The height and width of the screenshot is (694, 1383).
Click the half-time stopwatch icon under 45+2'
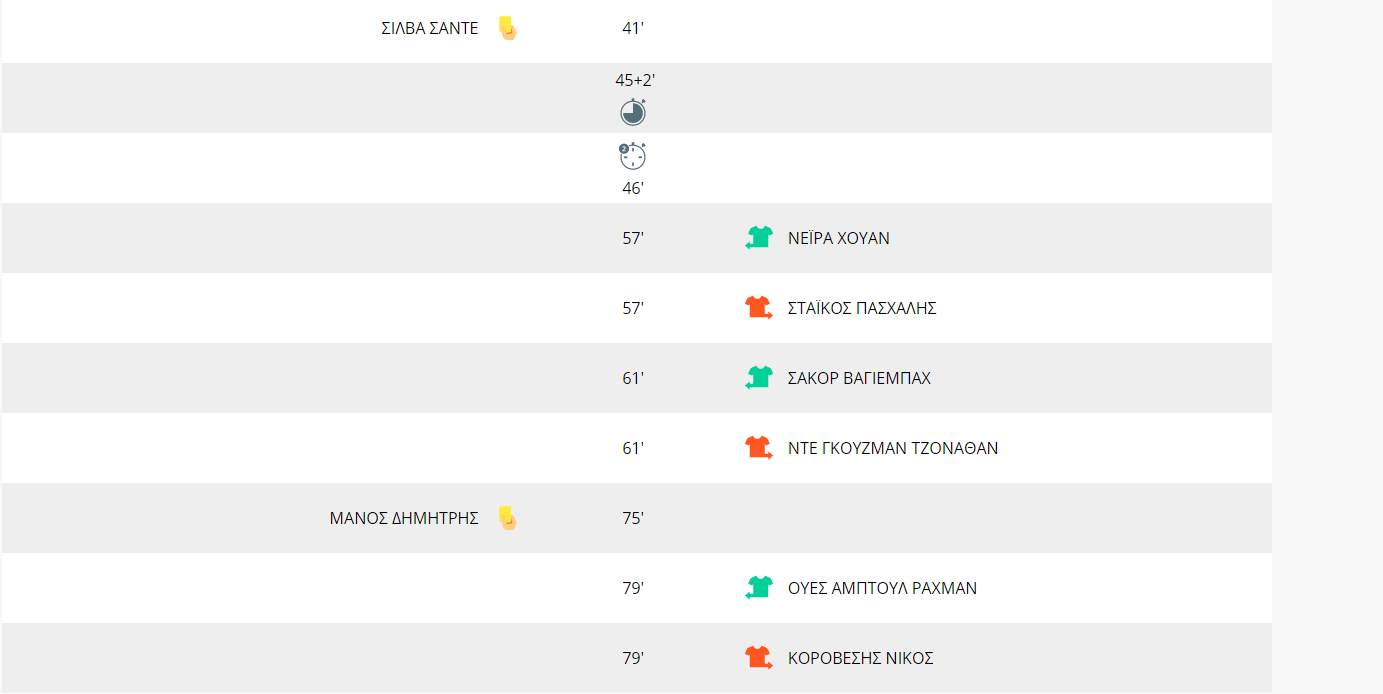coord(633,112)
